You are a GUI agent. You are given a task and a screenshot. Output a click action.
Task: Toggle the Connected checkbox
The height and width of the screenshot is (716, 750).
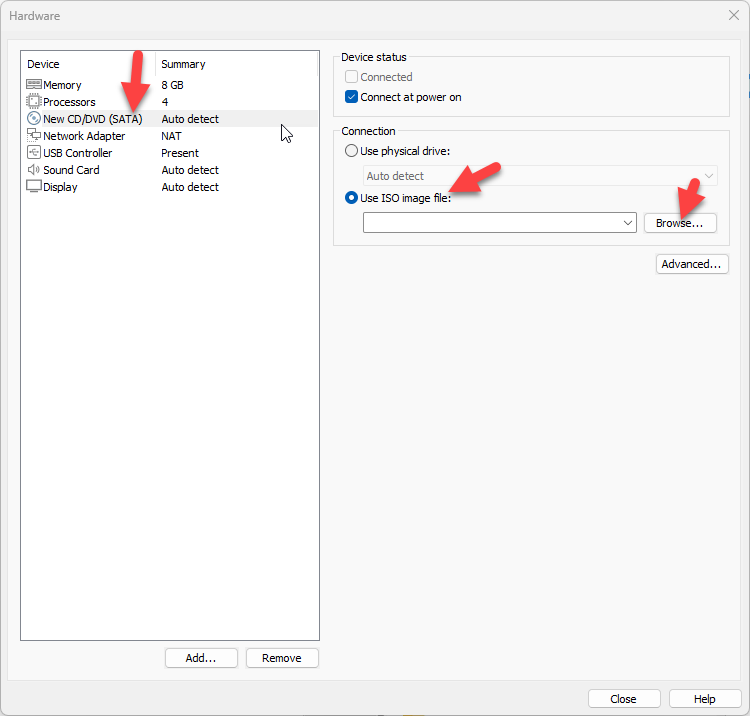point(352,77)
